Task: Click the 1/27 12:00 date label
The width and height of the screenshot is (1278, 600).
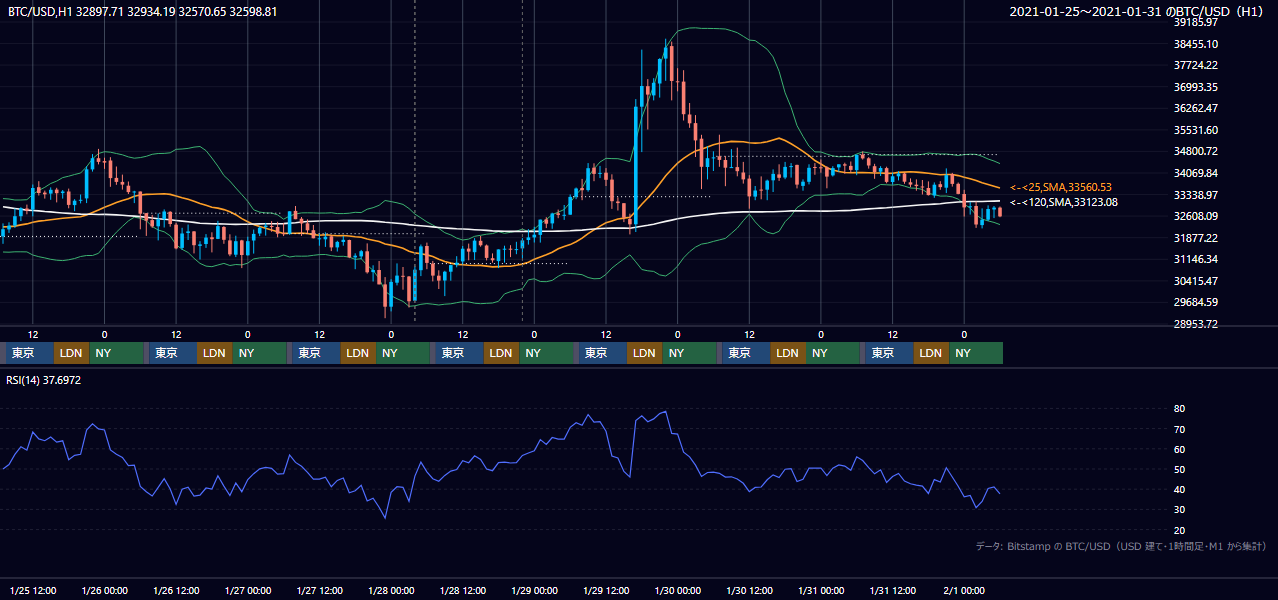Action: [x=320, y=590]
